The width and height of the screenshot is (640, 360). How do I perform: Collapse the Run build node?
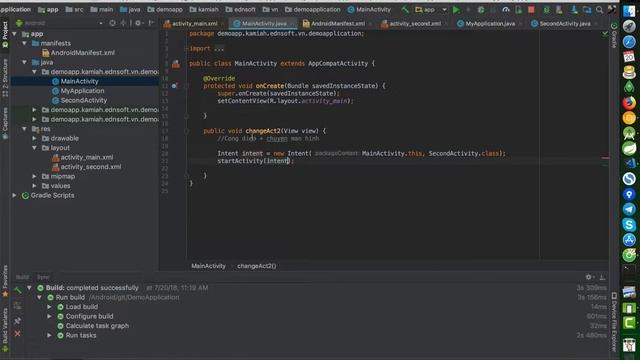(x=40, y=298)
